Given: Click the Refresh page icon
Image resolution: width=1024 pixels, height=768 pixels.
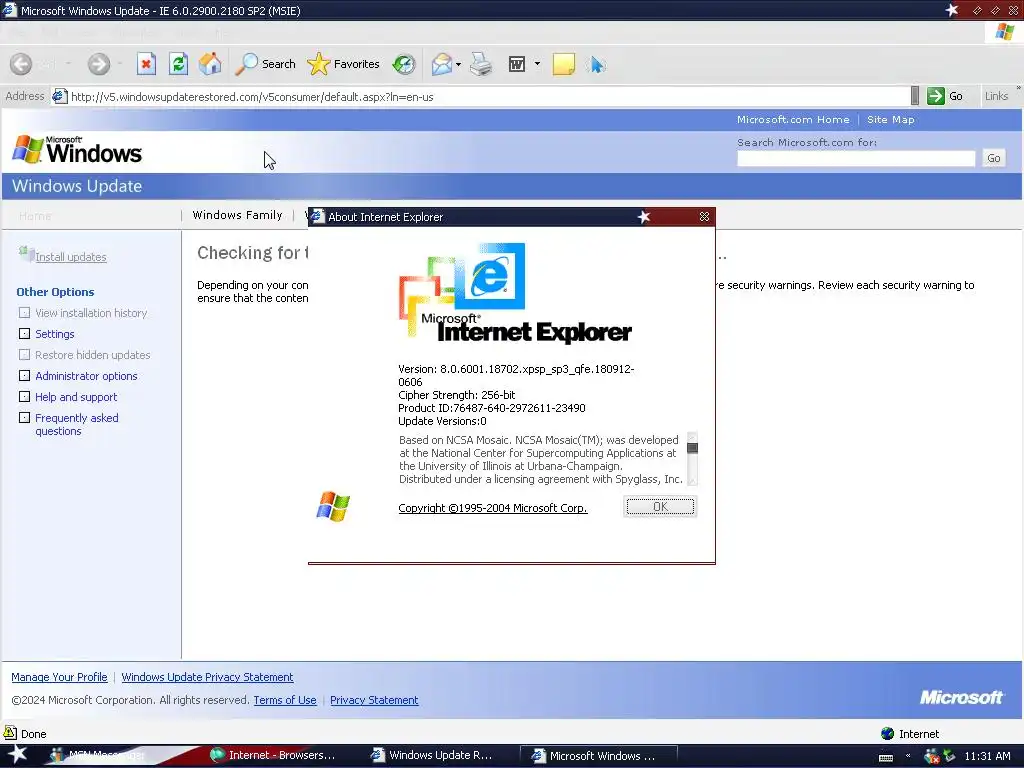Looking at the screenshot, I should tap(178, 64).
